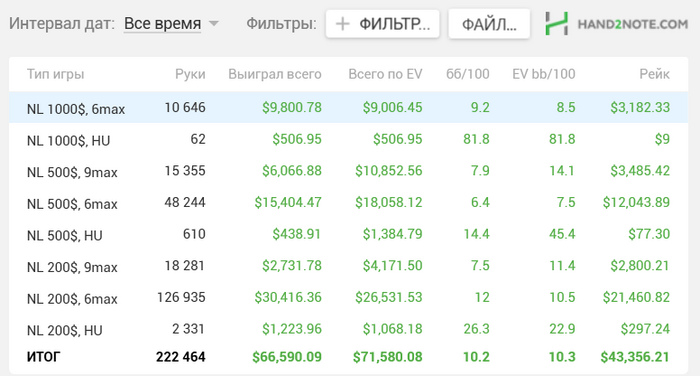The image size is (700, 376).
Task: Sort by the 'Выиграл всего' column
Action: 275,74
